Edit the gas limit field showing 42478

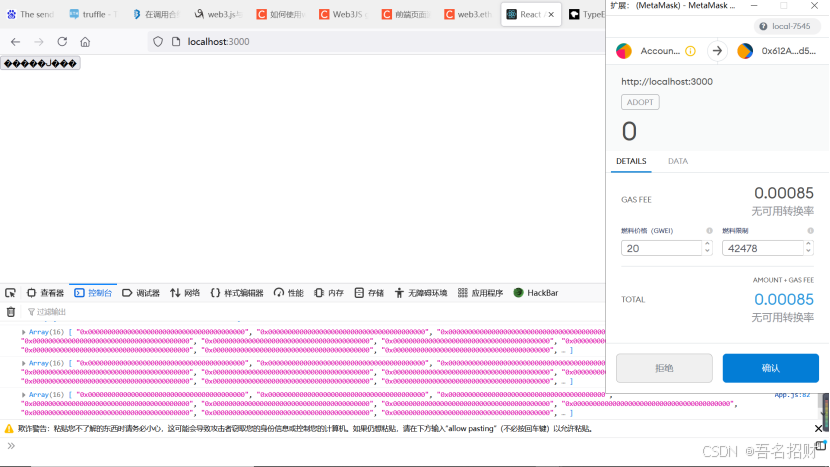(763, 248)
